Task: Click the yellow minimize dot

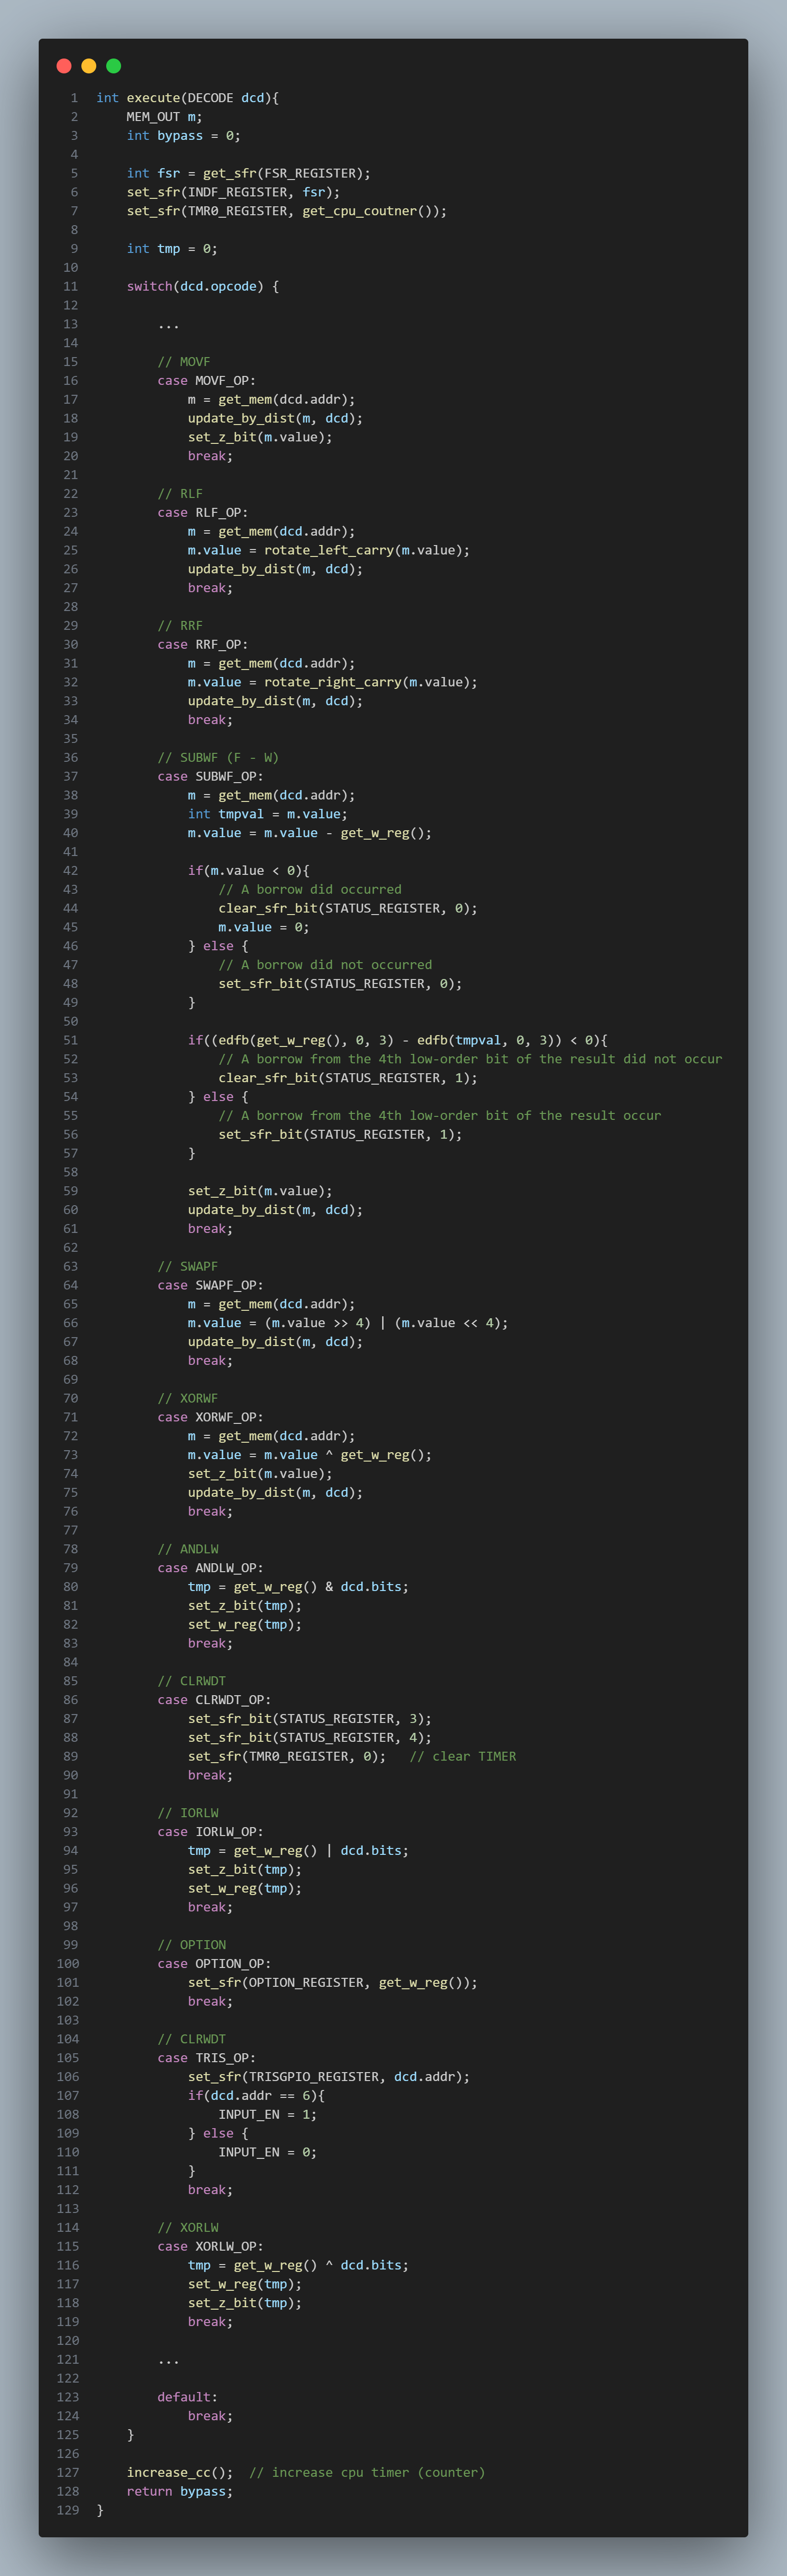Action: pos(89,66)
